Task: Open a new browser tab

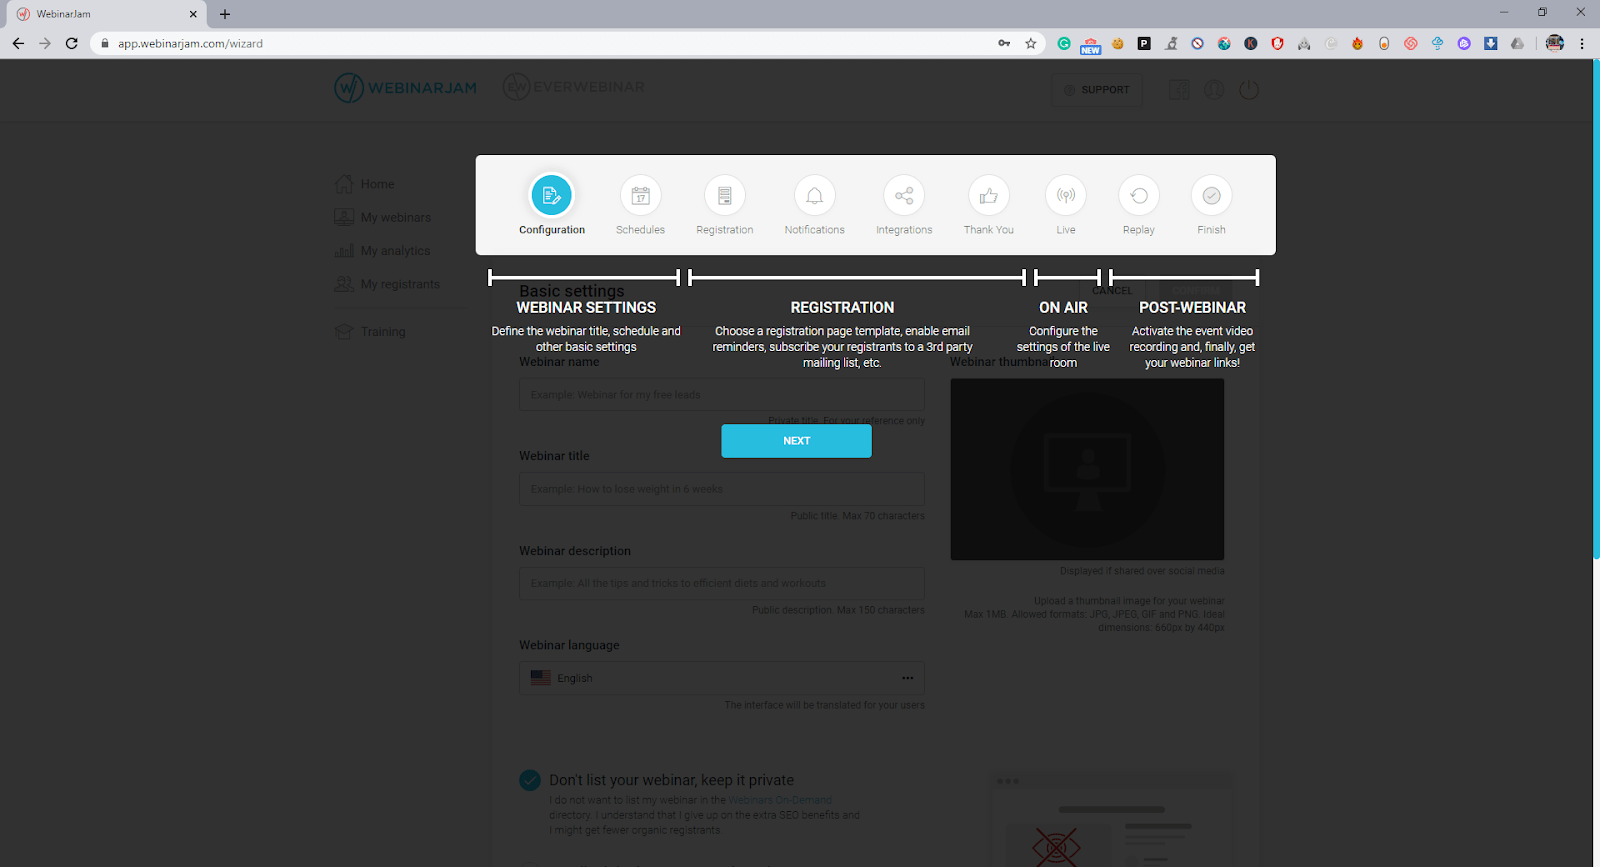Action: point(225,14)
